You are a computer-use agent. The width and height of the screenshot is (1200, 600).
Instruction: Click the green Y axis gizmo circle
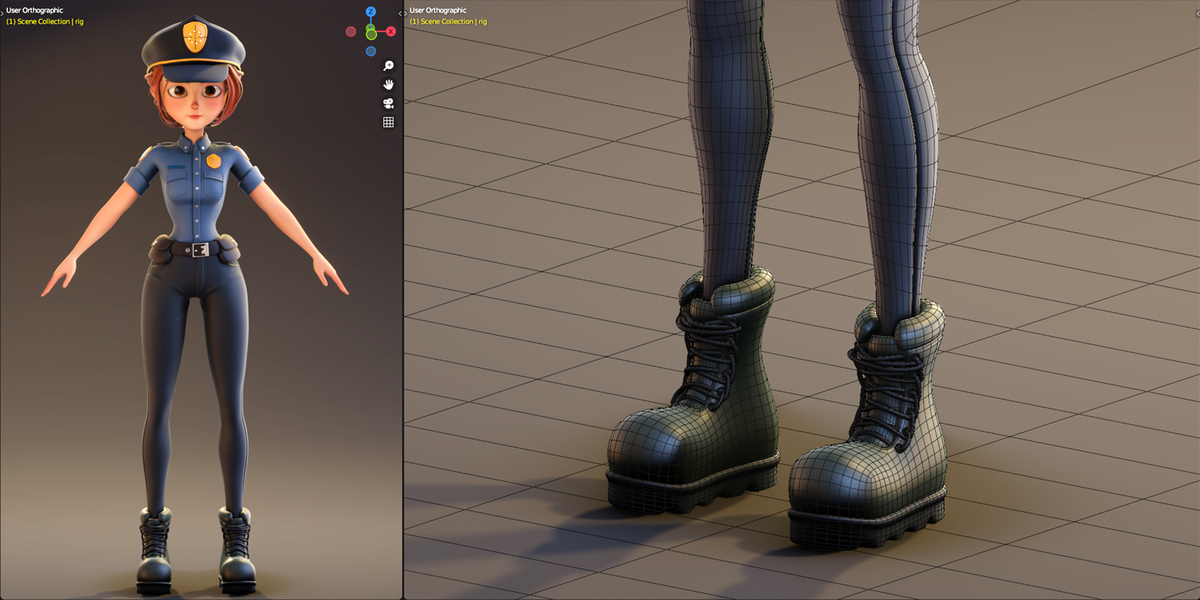371,34
